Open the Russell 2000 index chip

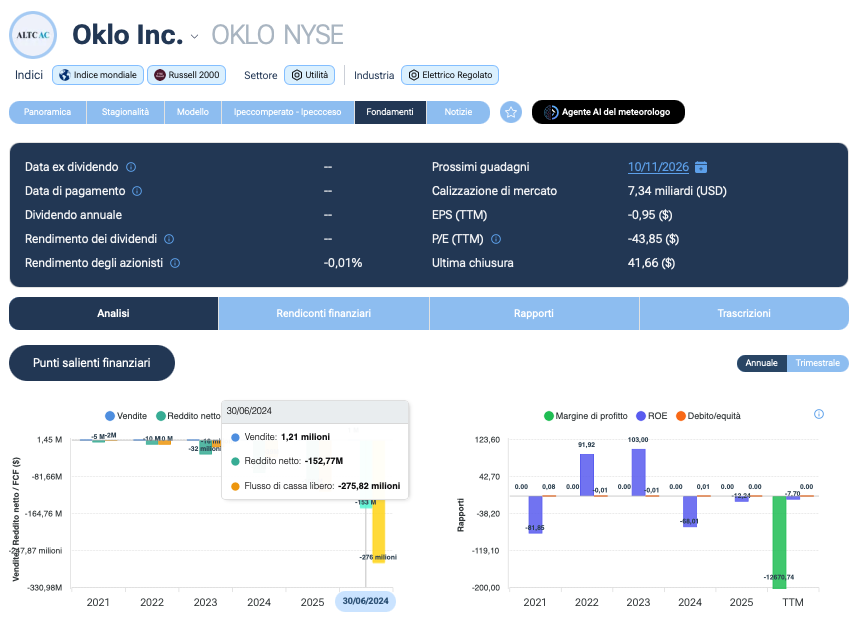pyautogui.click(x=186, y=75)
